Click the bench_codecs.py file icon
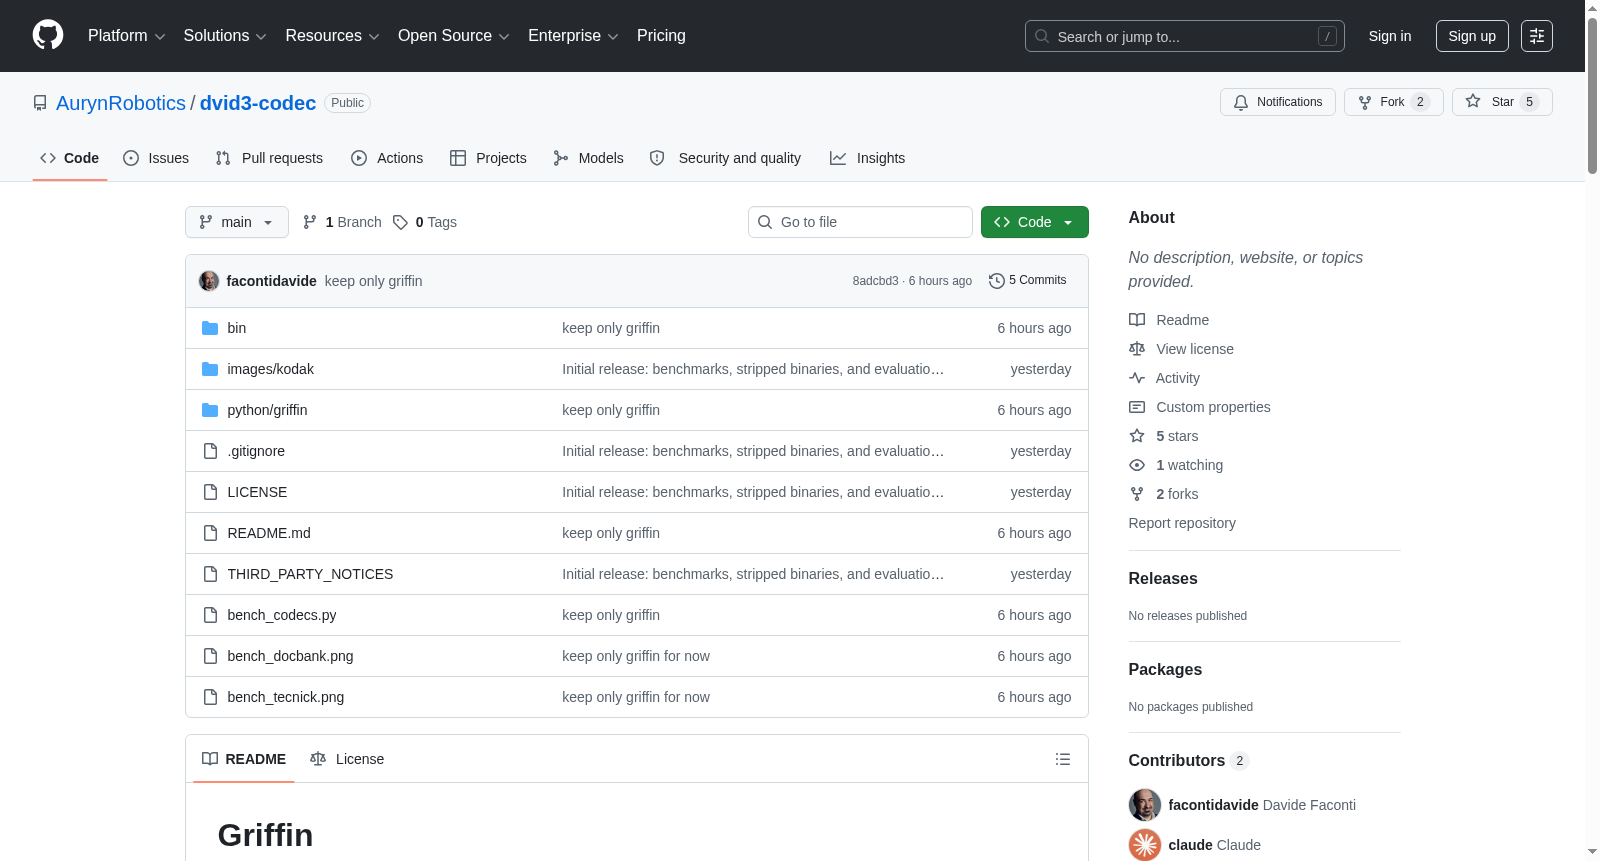 (210, 615)
